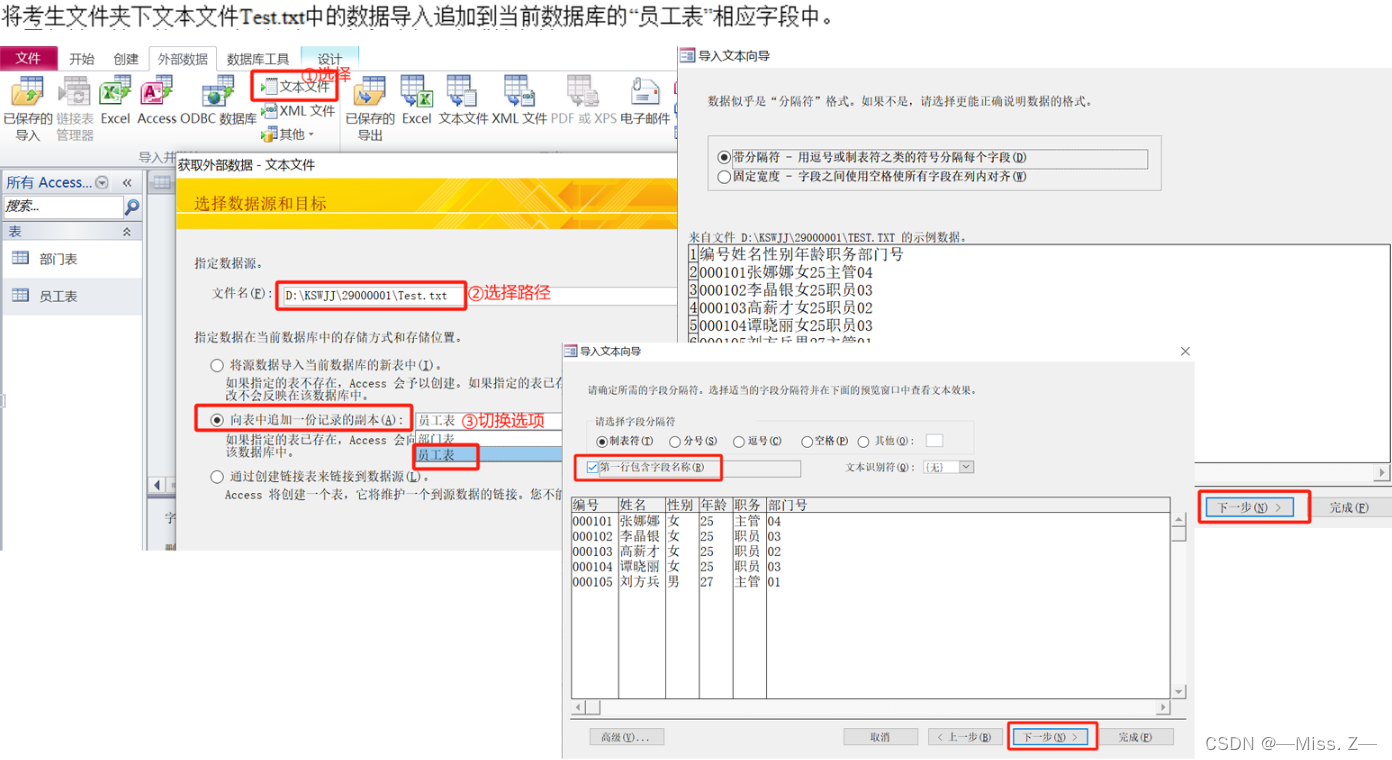Choose 固定宽度 (fixed width) format radio button

click(725, 177)
